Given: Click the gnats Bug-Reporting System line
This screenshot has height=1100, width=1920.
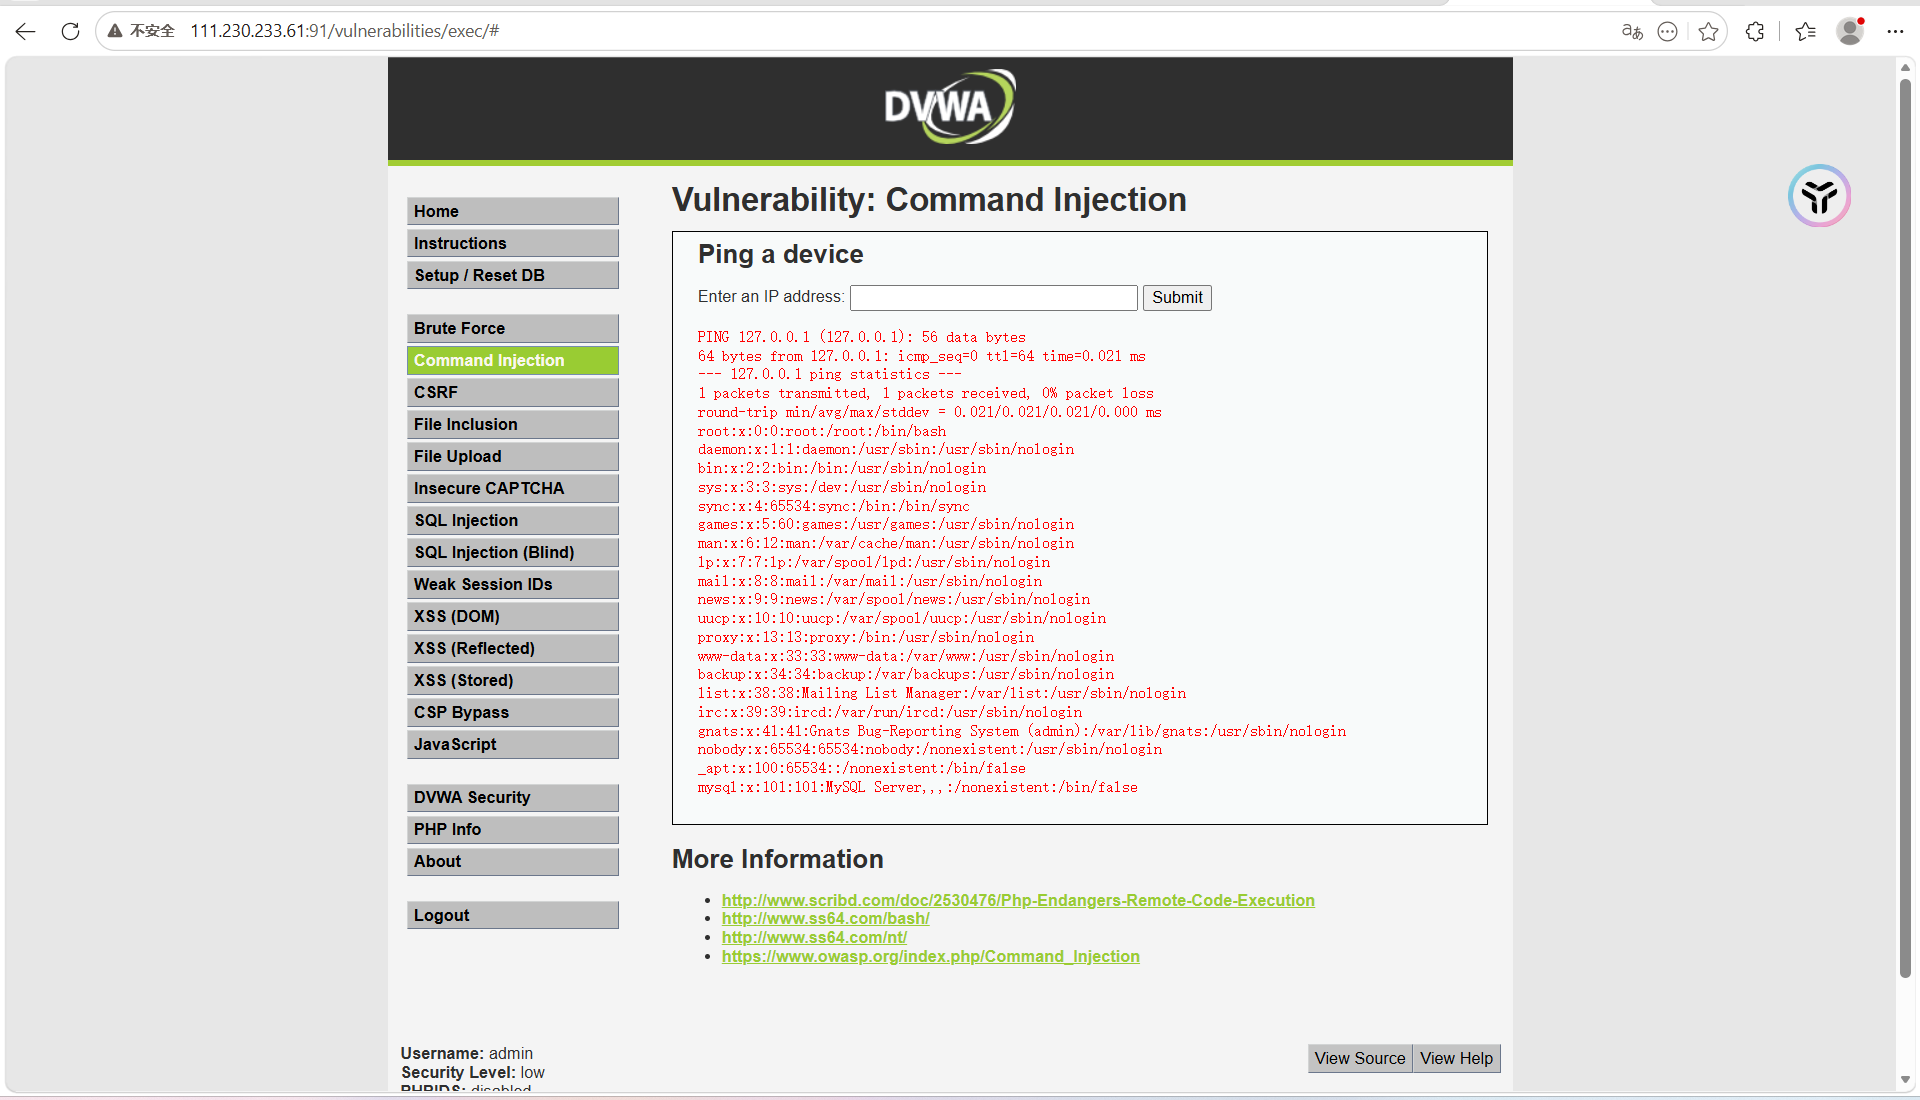Looking at the screenshot, I should pos(1022,731).
